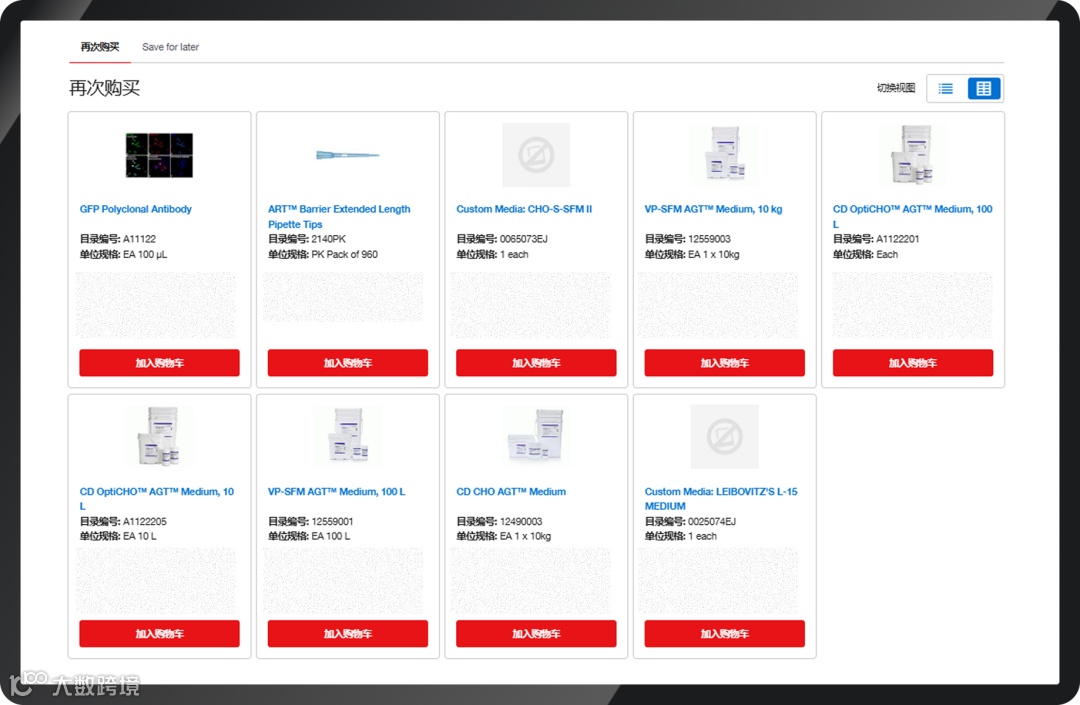This screenshot has width=1080, height=705.
Task: Add CD OptiCHO AGT Medium 10 L to cart
Action: tap(159, 633)
